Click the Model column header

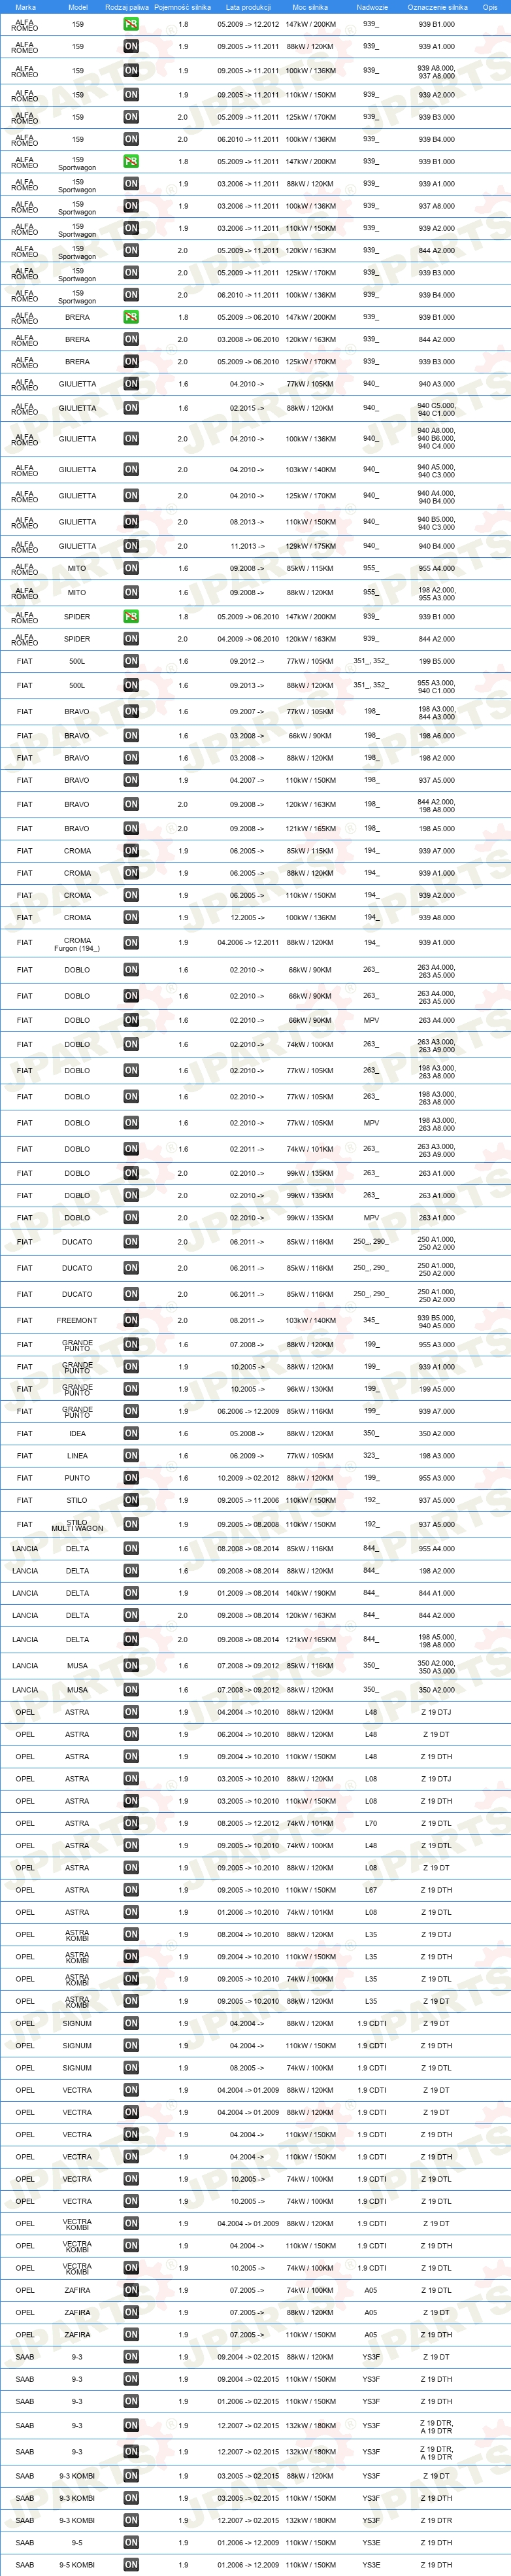click(77, 7)
